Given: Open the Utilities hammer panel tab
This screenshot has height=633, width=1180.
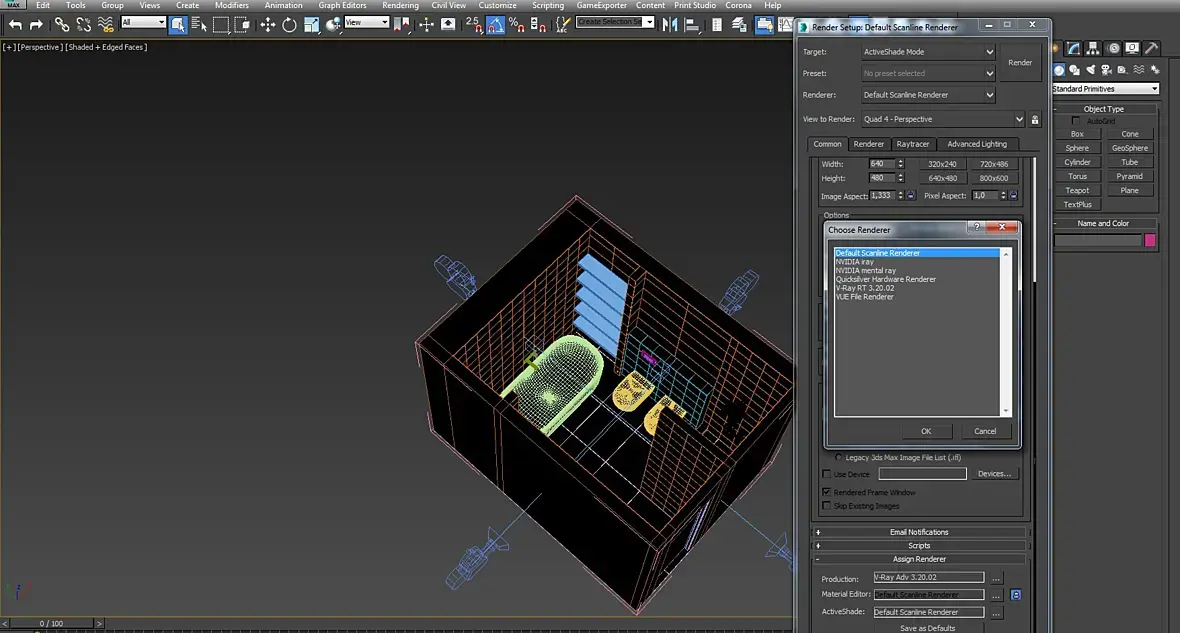Looking at the screenshot, I should [1151, 48].
